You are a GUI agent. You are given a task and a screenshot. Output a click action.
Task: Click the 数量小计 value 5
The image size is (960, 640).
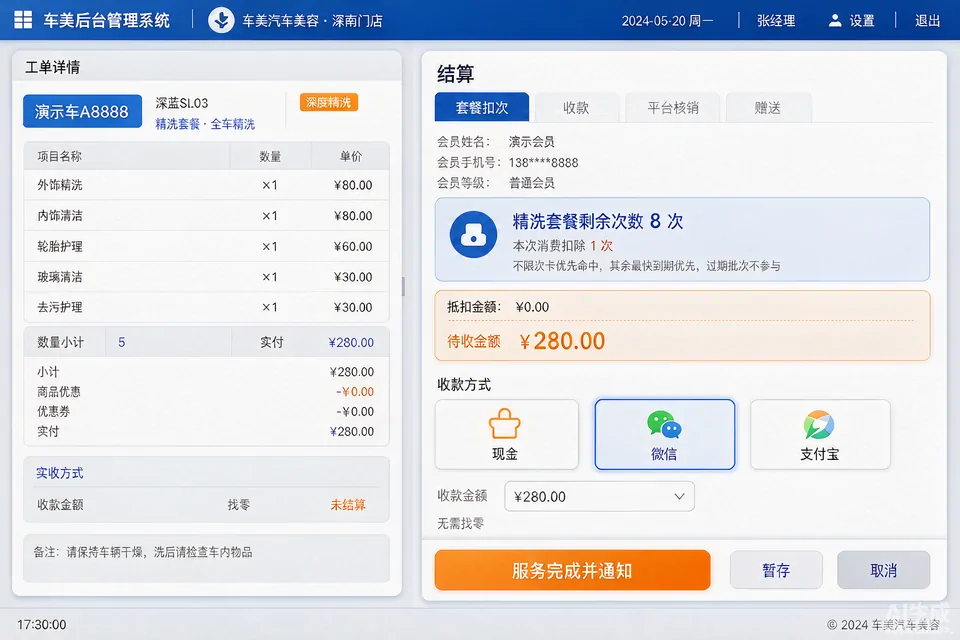point(122,342)
